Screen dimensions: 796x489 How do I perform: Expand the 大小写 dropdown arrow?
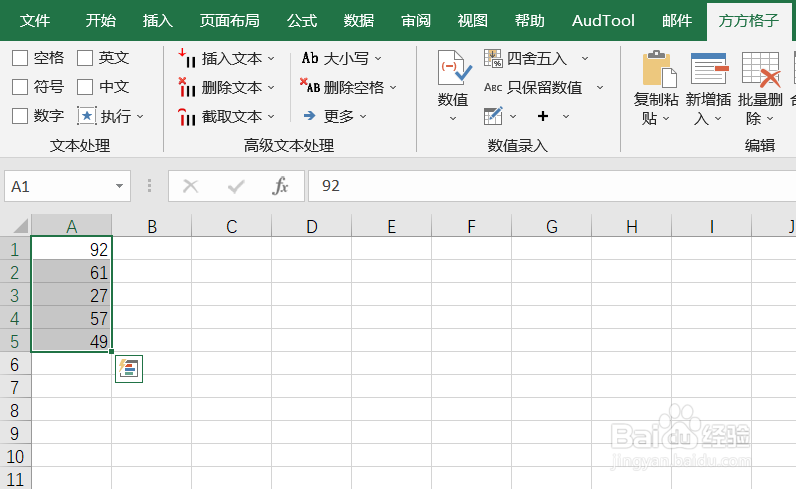coord(378,59)
